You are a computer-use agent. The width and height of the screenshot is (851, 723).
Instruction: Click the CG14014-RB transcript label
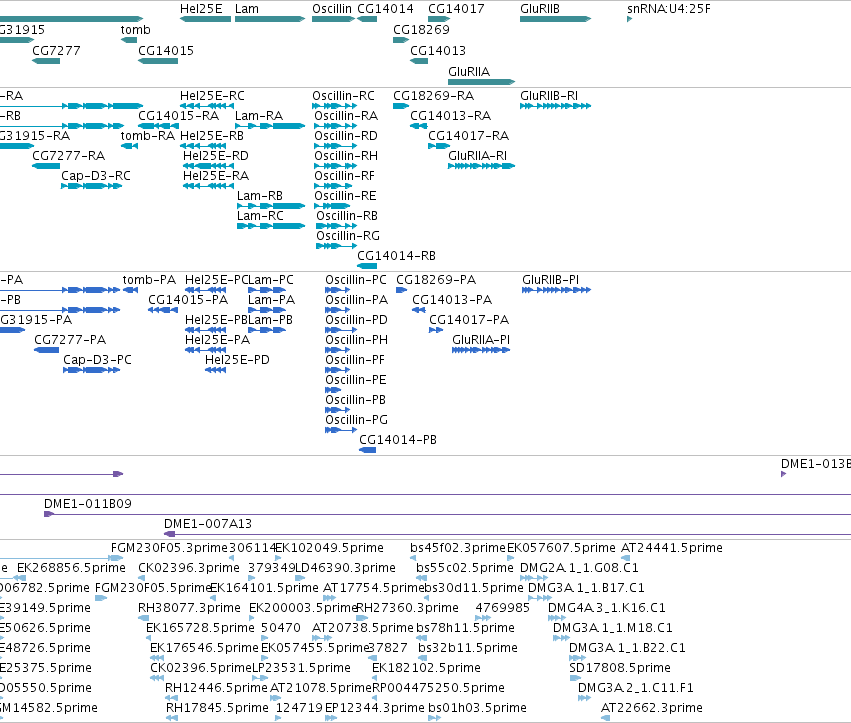point(396,256)
